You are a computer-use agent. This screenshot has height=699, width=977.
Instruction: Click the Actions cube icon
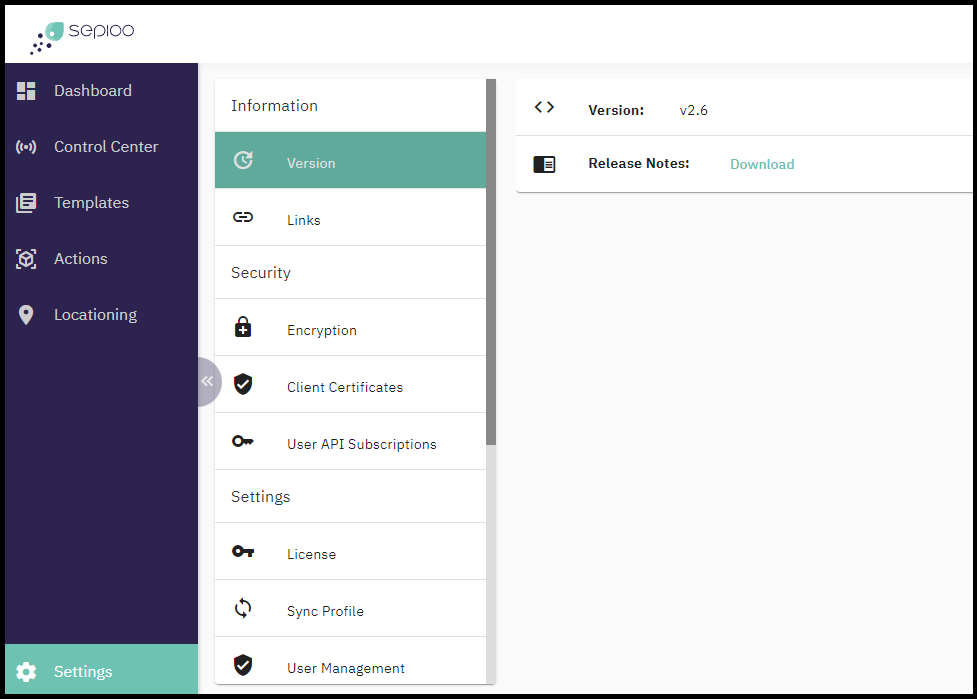[x=26, y=259]
